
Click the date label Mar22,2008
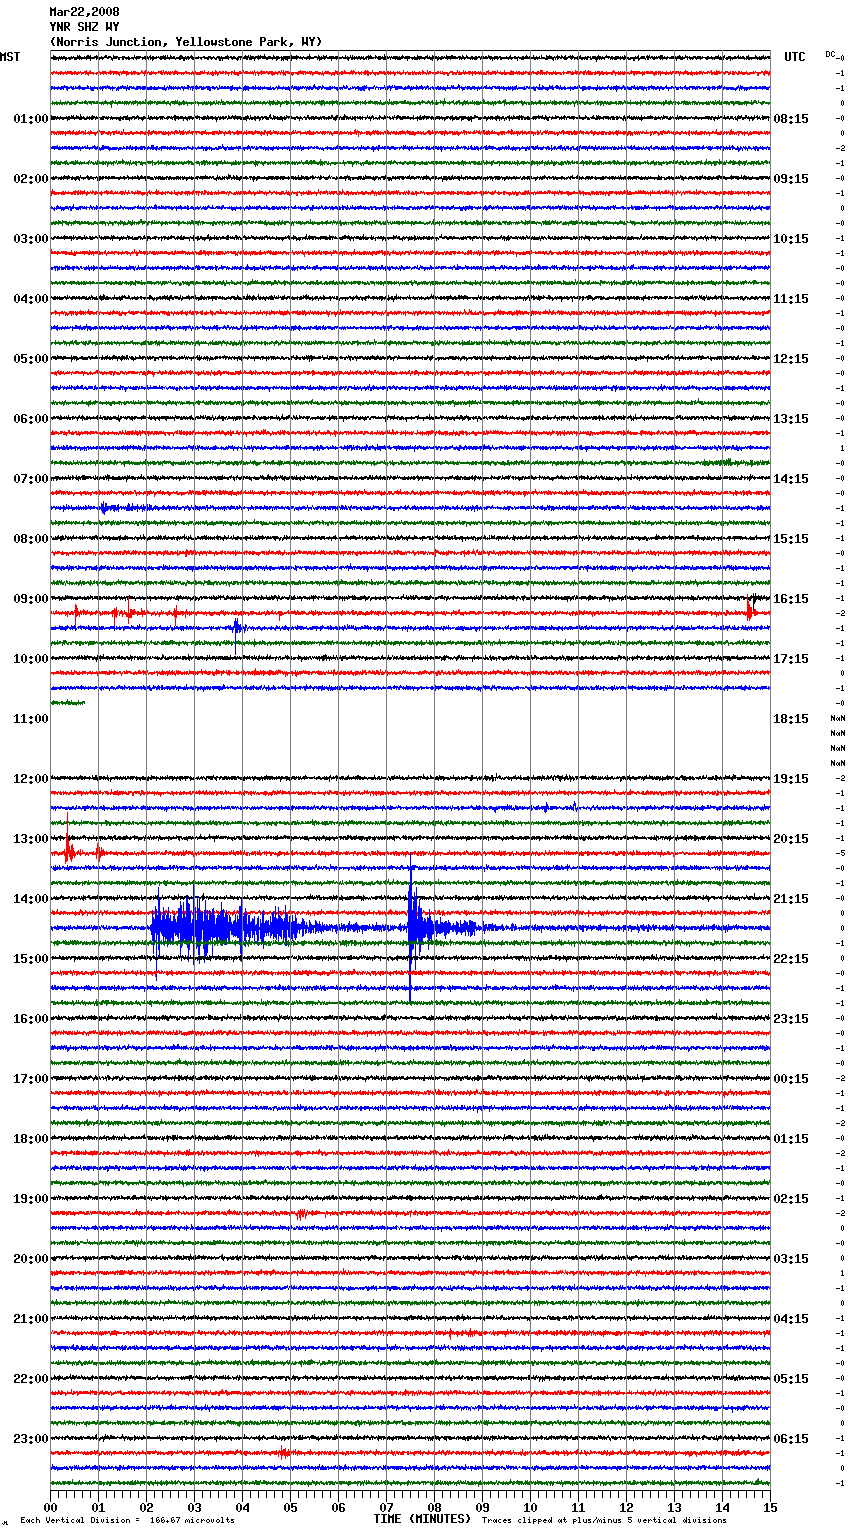84,12
